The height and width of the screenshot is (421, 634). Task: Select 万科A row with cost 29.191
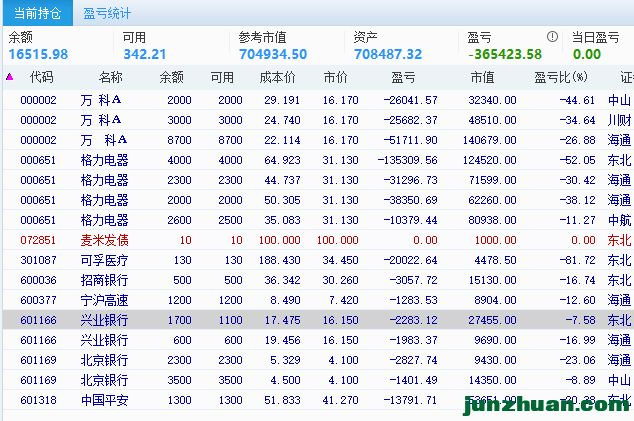(318, 100)
